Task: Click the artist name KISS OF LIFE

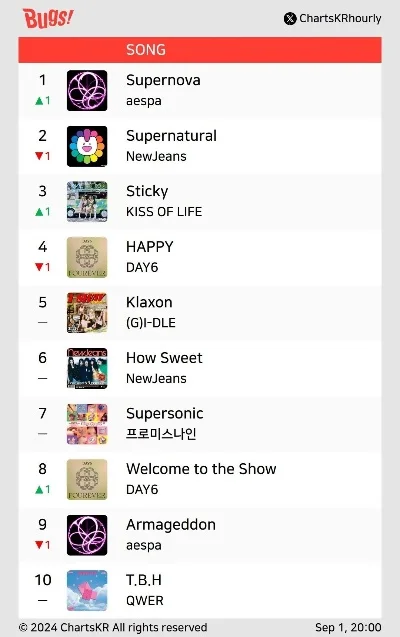Action: coord(164,212)
